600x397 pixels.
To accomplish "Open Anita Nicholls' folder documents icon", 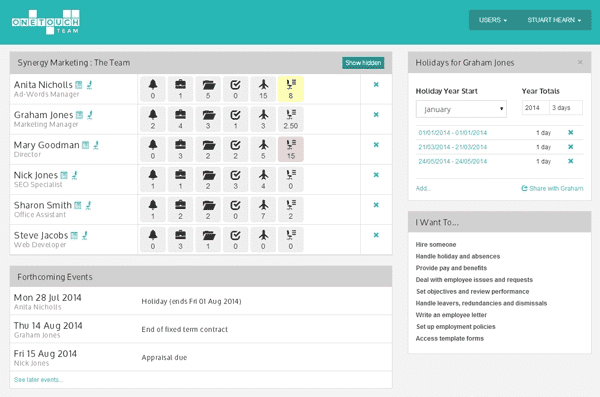I will [208, 89].
